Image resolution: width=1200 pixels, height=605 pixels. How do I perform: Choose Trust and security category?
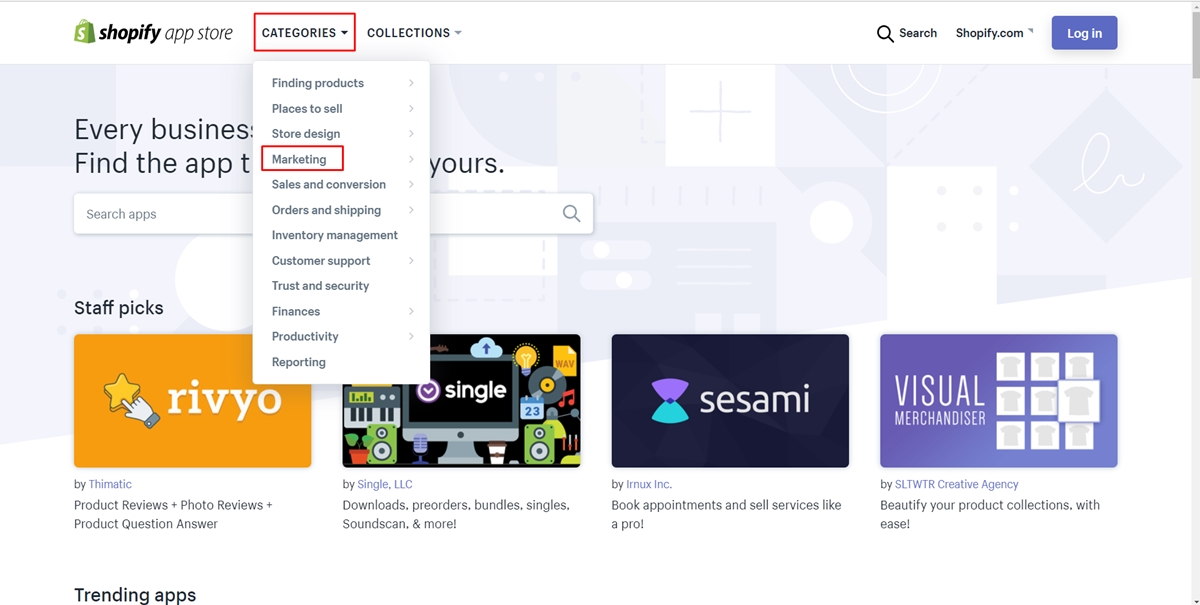click(x=320, y=286)
